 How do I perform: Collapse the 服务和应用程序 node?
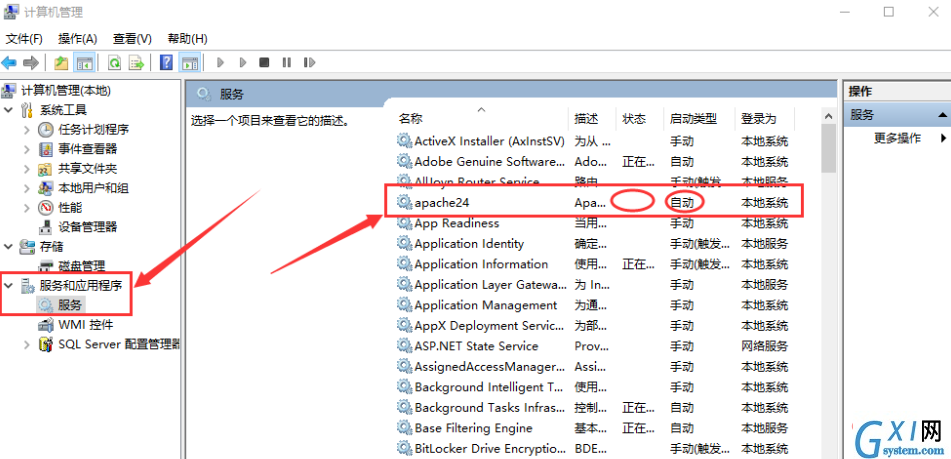click(x=8, y=285)
